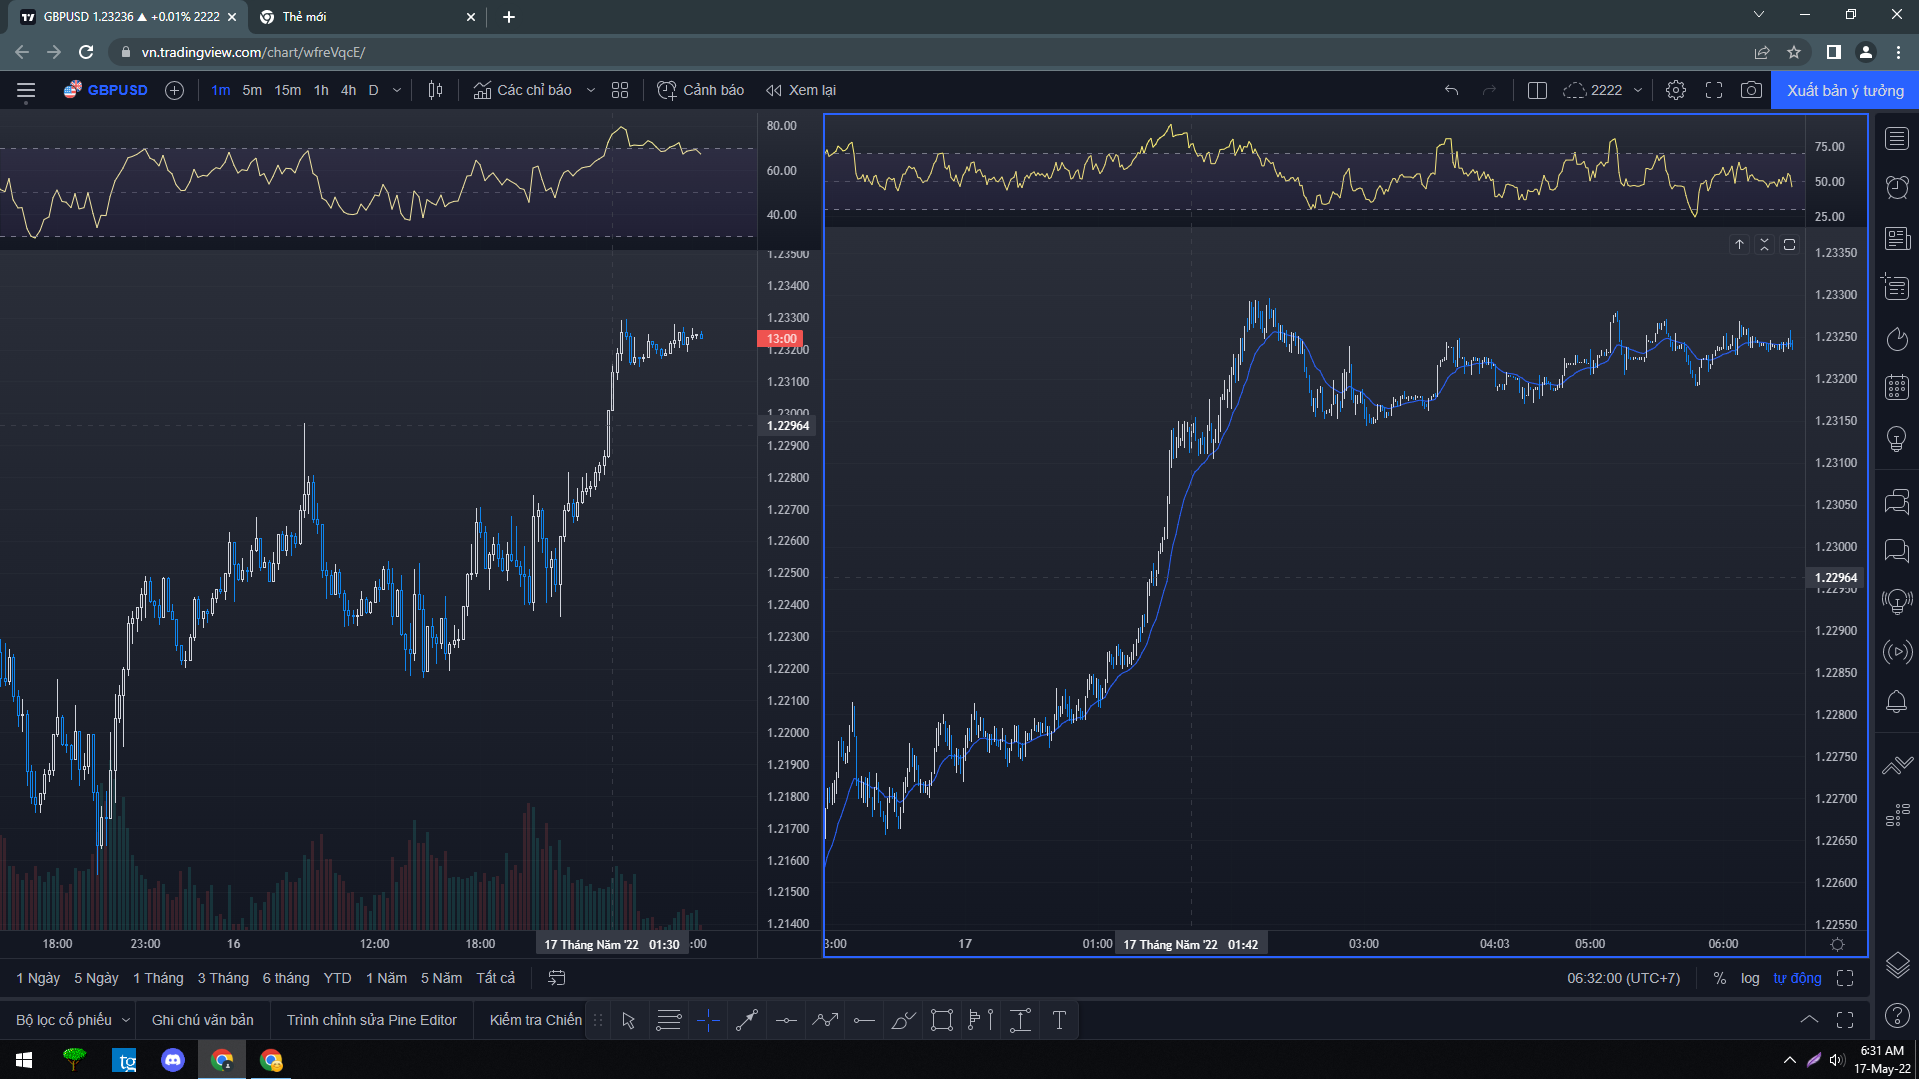This screenshot has height=1079, width=1919.
Task: Expand the timeframe dropdown arrow
Action: pyautogui.click(x=397, y=90)
